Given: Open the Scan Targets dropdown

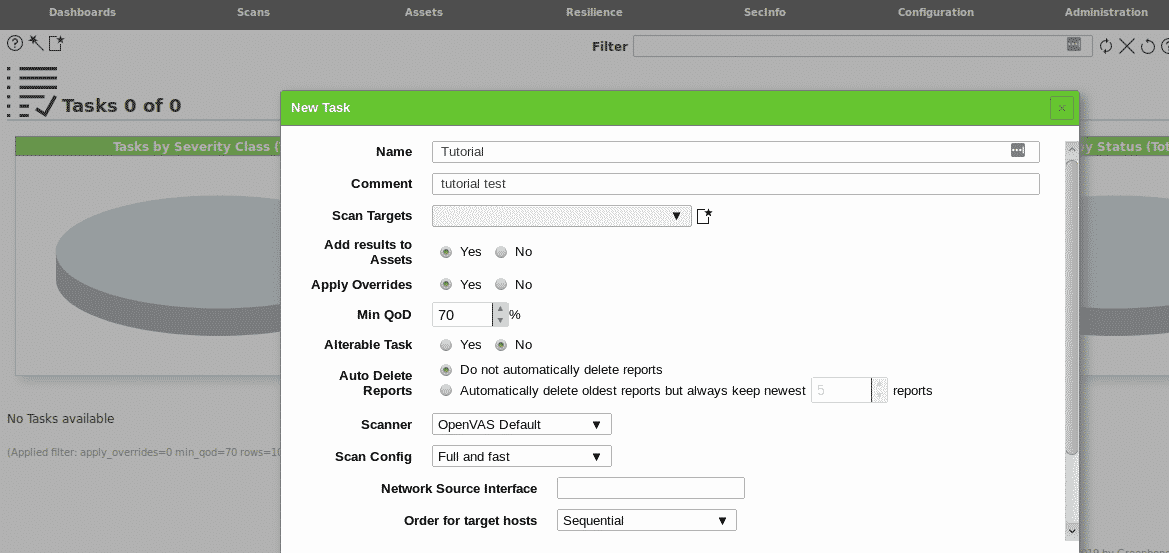Looking at the screenshot, I should [x=561, y=216].
